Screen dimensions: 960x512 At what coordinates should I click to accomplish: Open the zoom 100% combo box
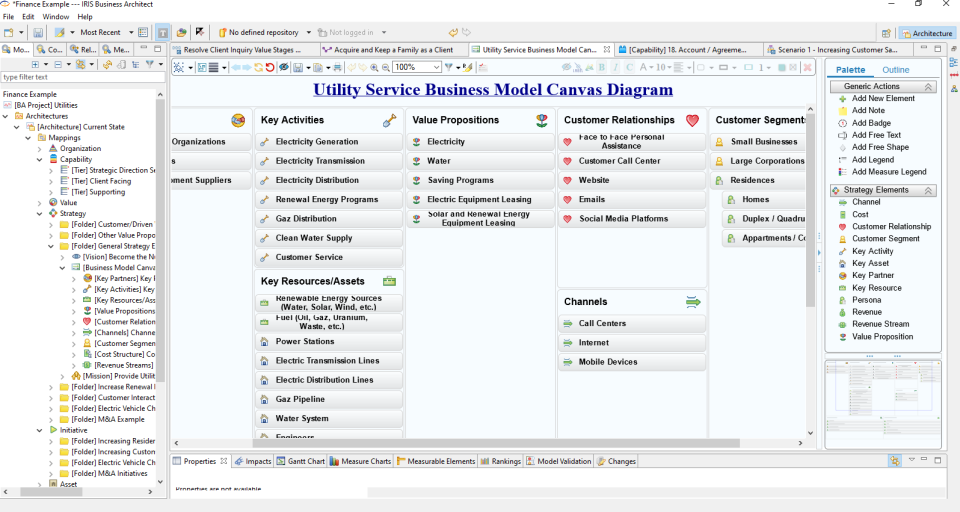[417, 67]
